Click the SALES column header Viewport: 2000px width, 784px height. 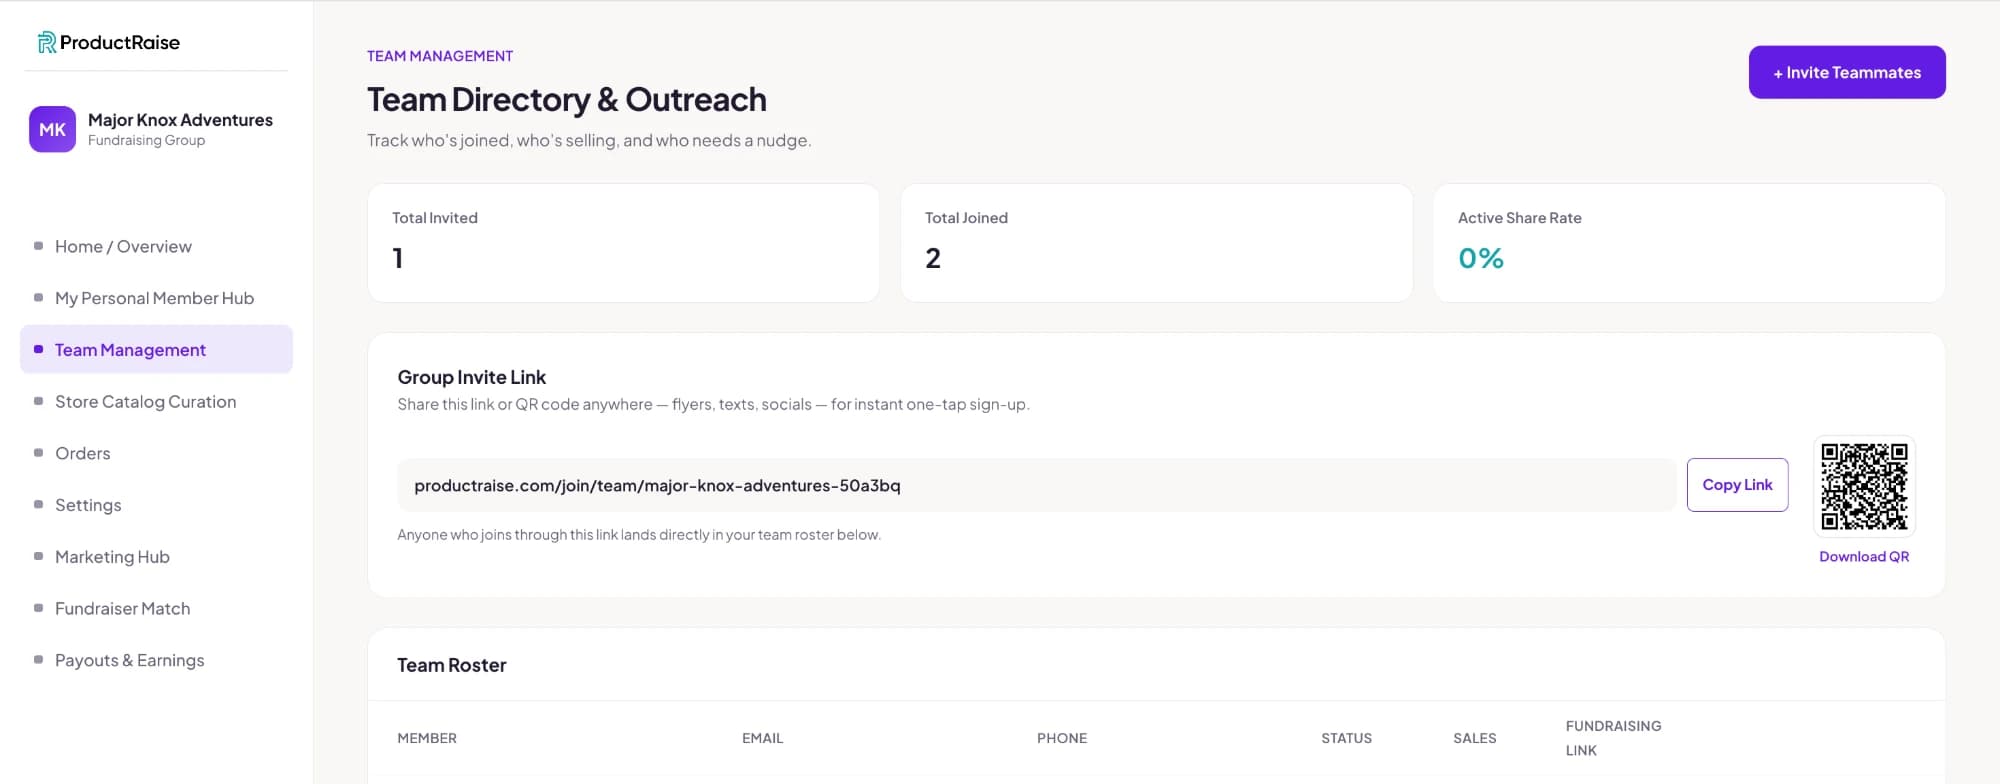point(1475,738)
